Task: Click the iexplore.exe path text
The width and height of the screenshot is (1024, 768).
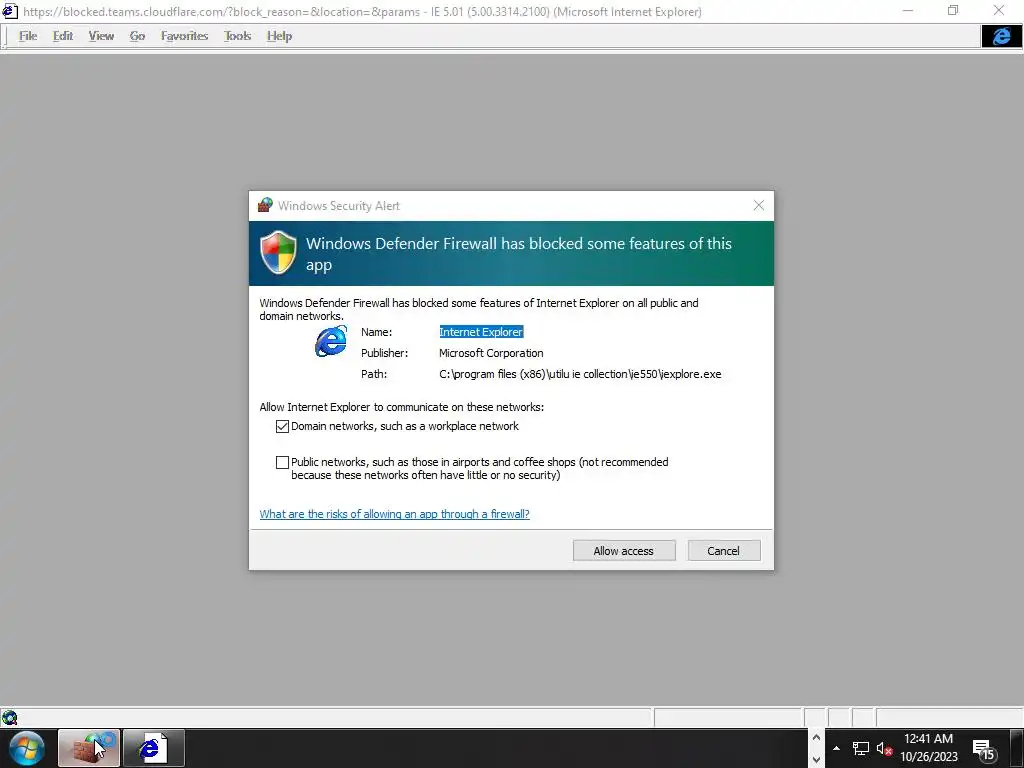Action: 580,374
